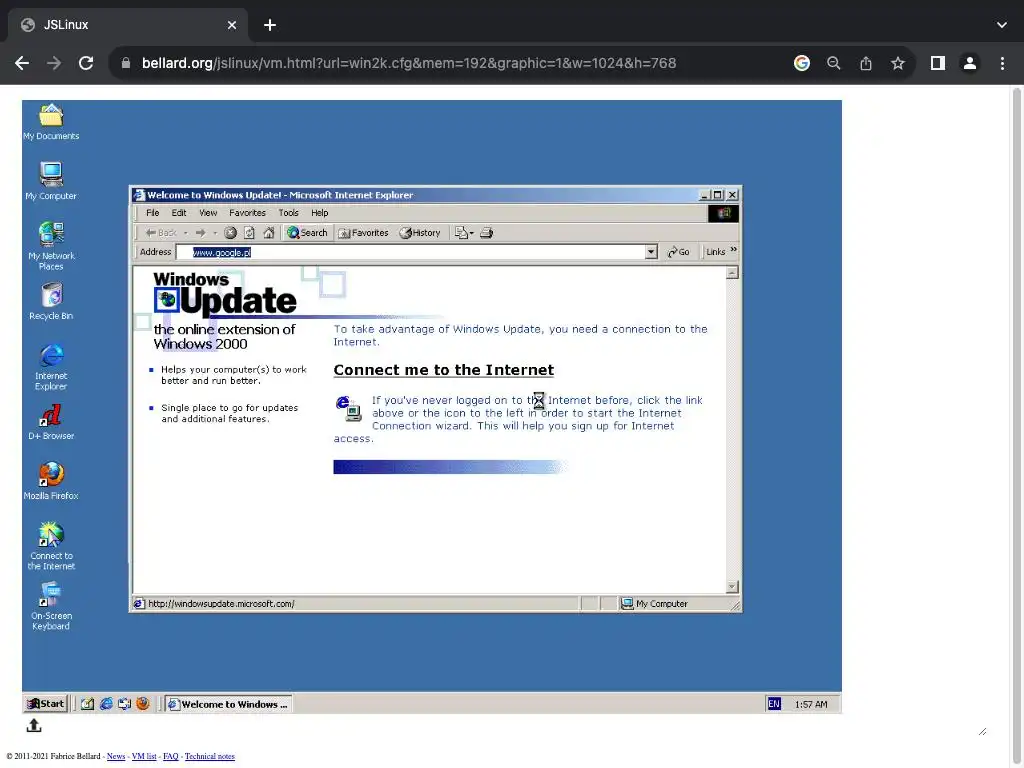Image resolution: width=1024 pixels, height=768 pixels.
Task: Open the Chrome tab search chevron
Action: [1002, 25]
